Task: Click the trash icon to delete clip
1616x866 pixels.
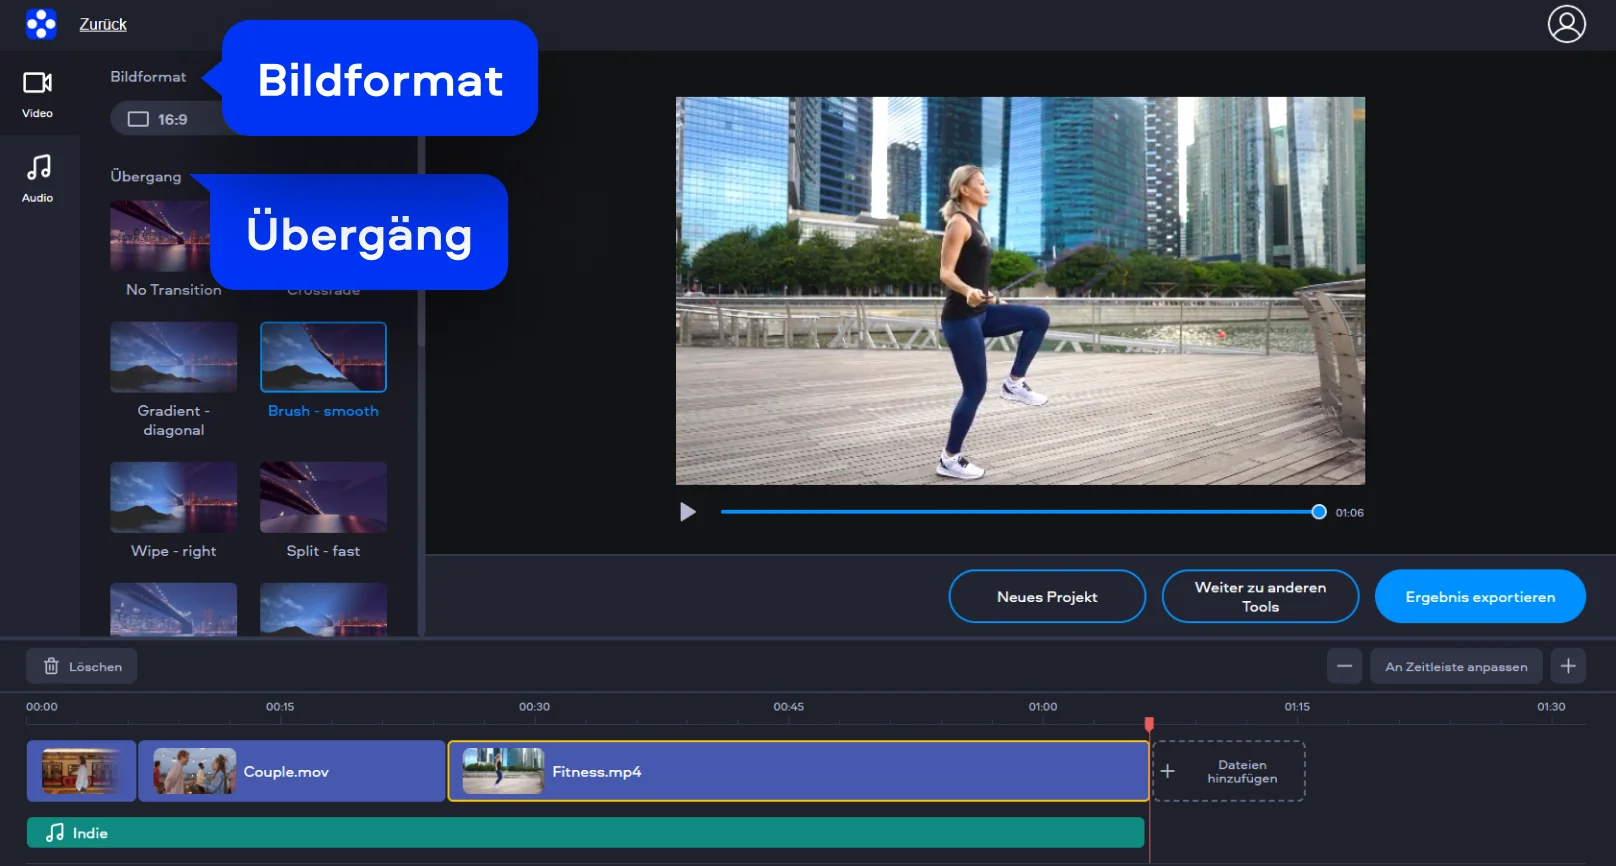Action: click(x=52, y=666)
